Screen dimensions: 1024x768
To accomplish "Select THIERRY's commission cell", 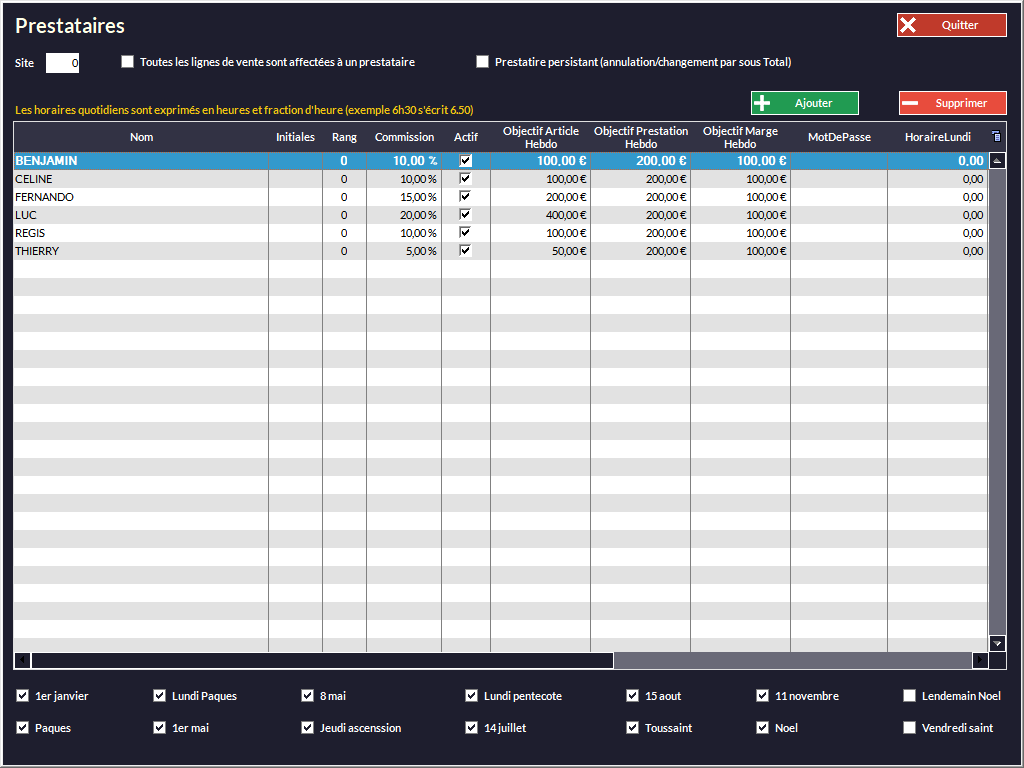I will click(404, 251).
